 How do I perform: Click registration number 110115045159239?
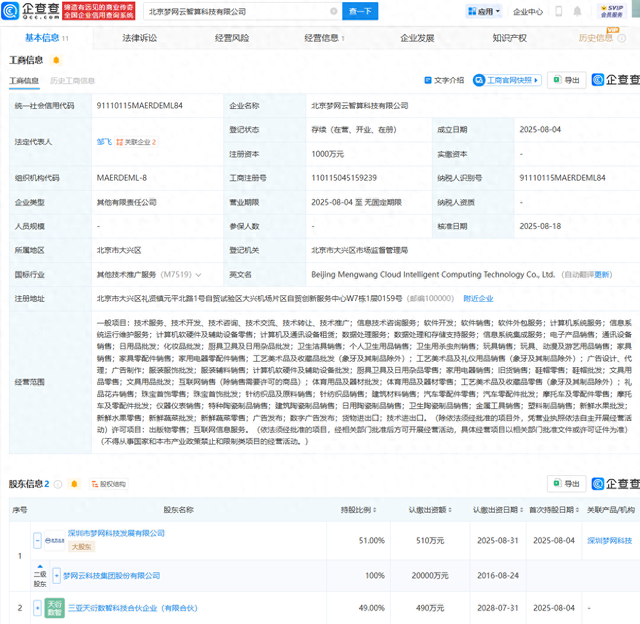(x=344, y=178)
